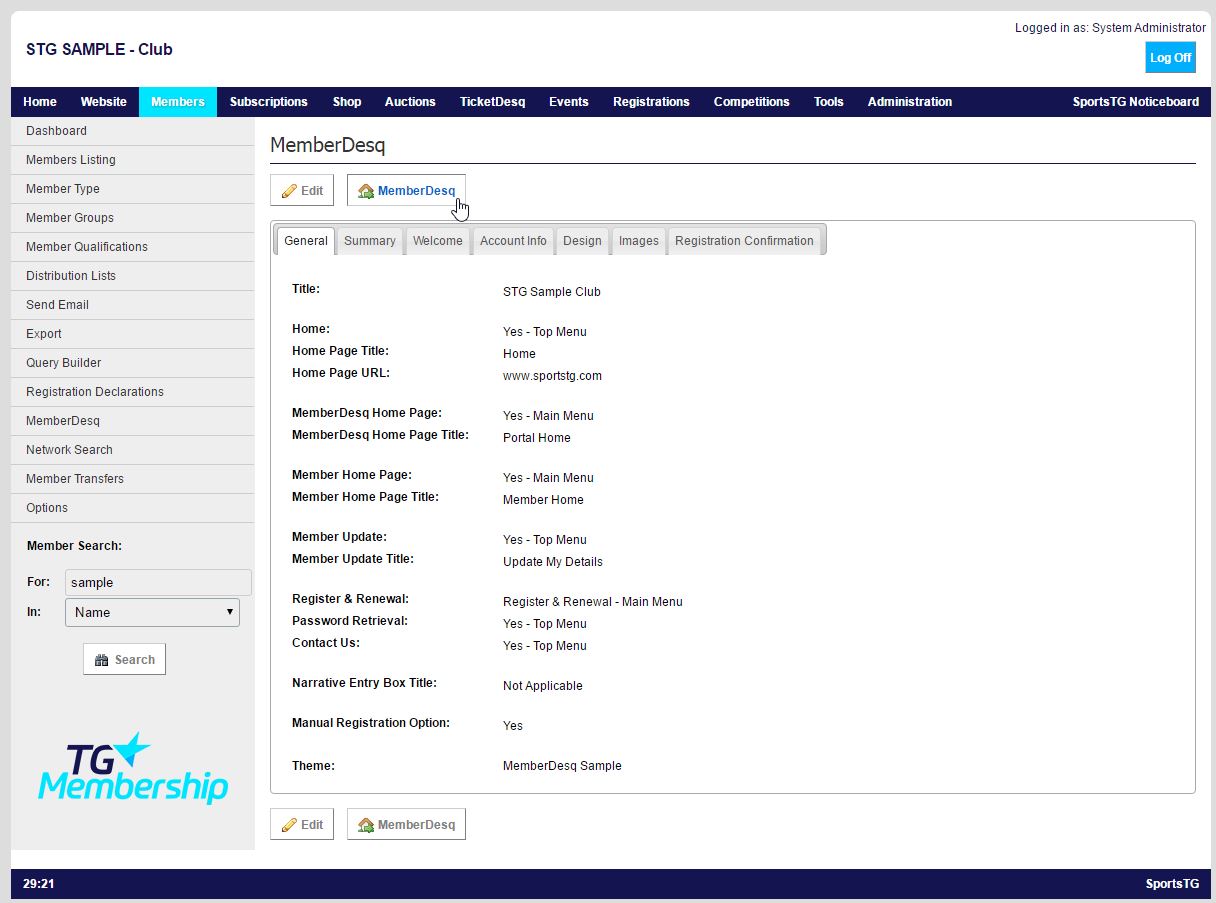Click the STG SAMPLE - Club title
Image resolution: width=1216 pixels, height=903 pixels.
pos(99,49)
